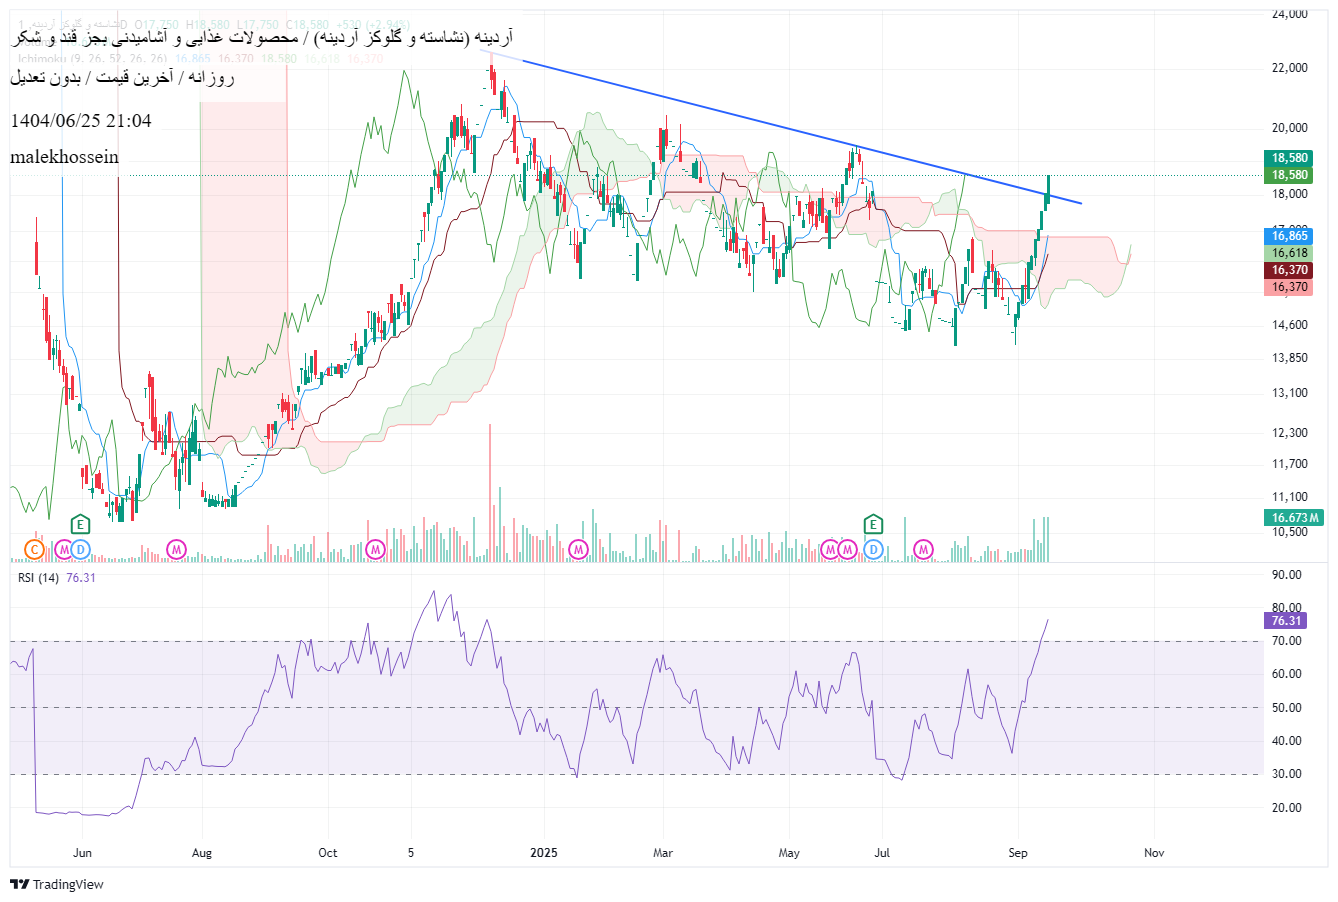Click the green E earnings marker near June
Viewport: 1338px width, 902px height.
pos(80,524)
